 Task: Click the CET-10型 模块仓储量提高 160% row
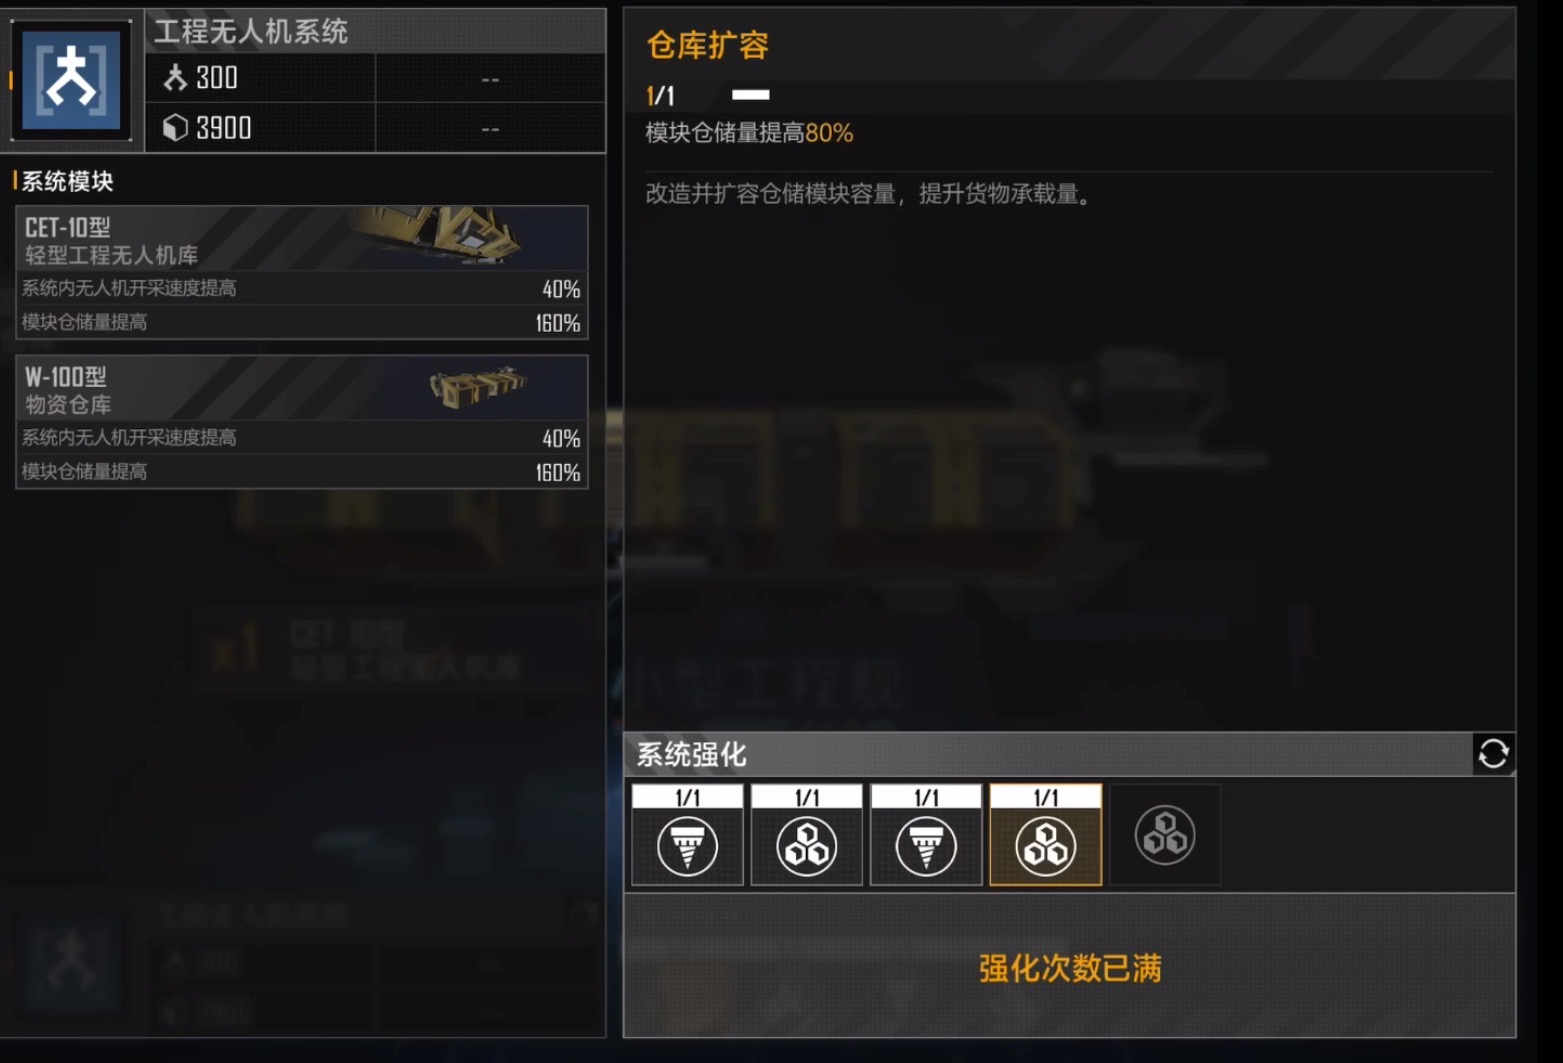[302, 322]
